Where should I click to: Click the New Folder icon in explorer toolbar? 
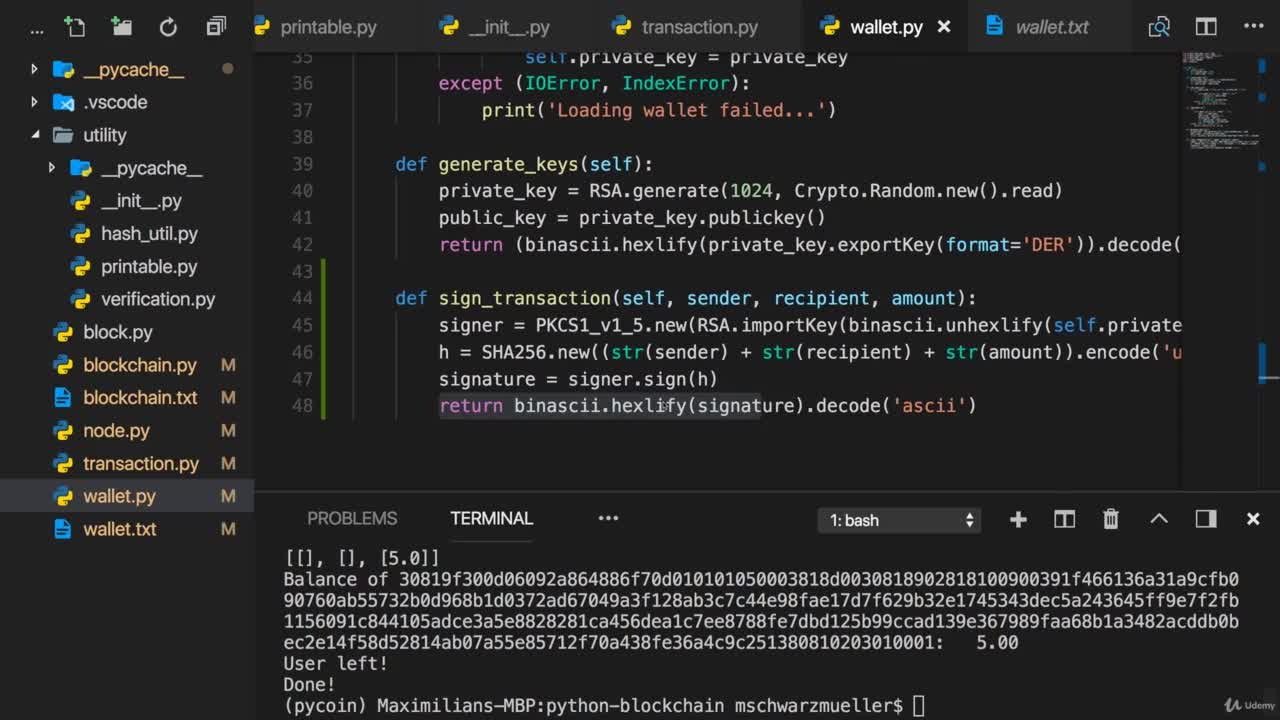(121, 27)
